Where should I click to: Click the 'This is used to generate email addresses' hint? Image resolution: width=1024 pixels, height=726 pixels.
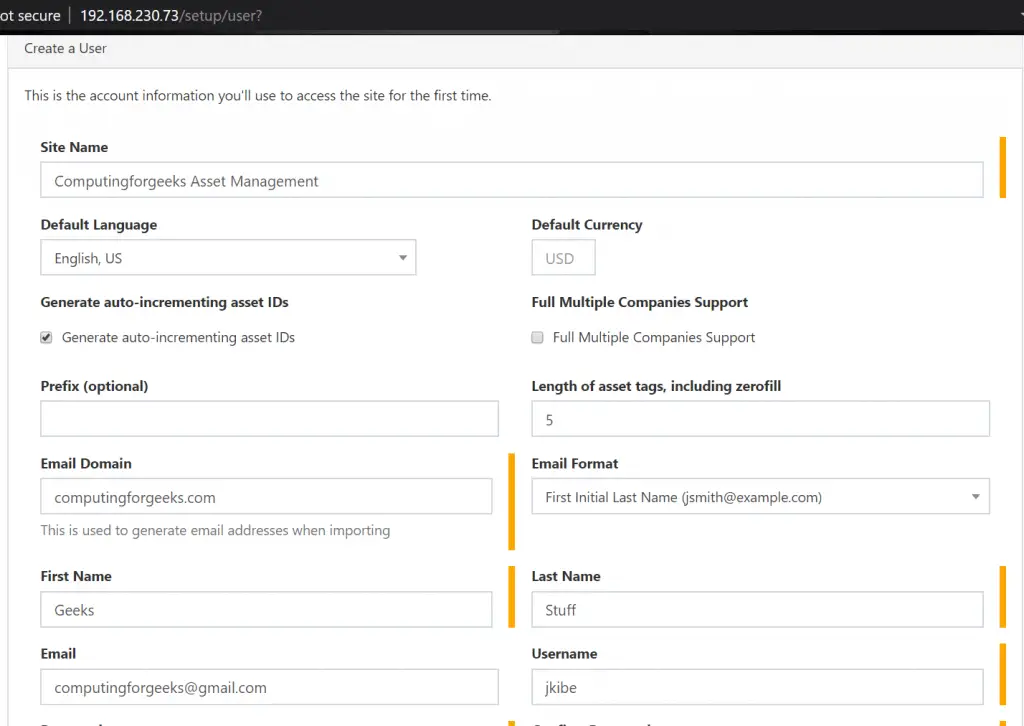[x=216, y=530]
